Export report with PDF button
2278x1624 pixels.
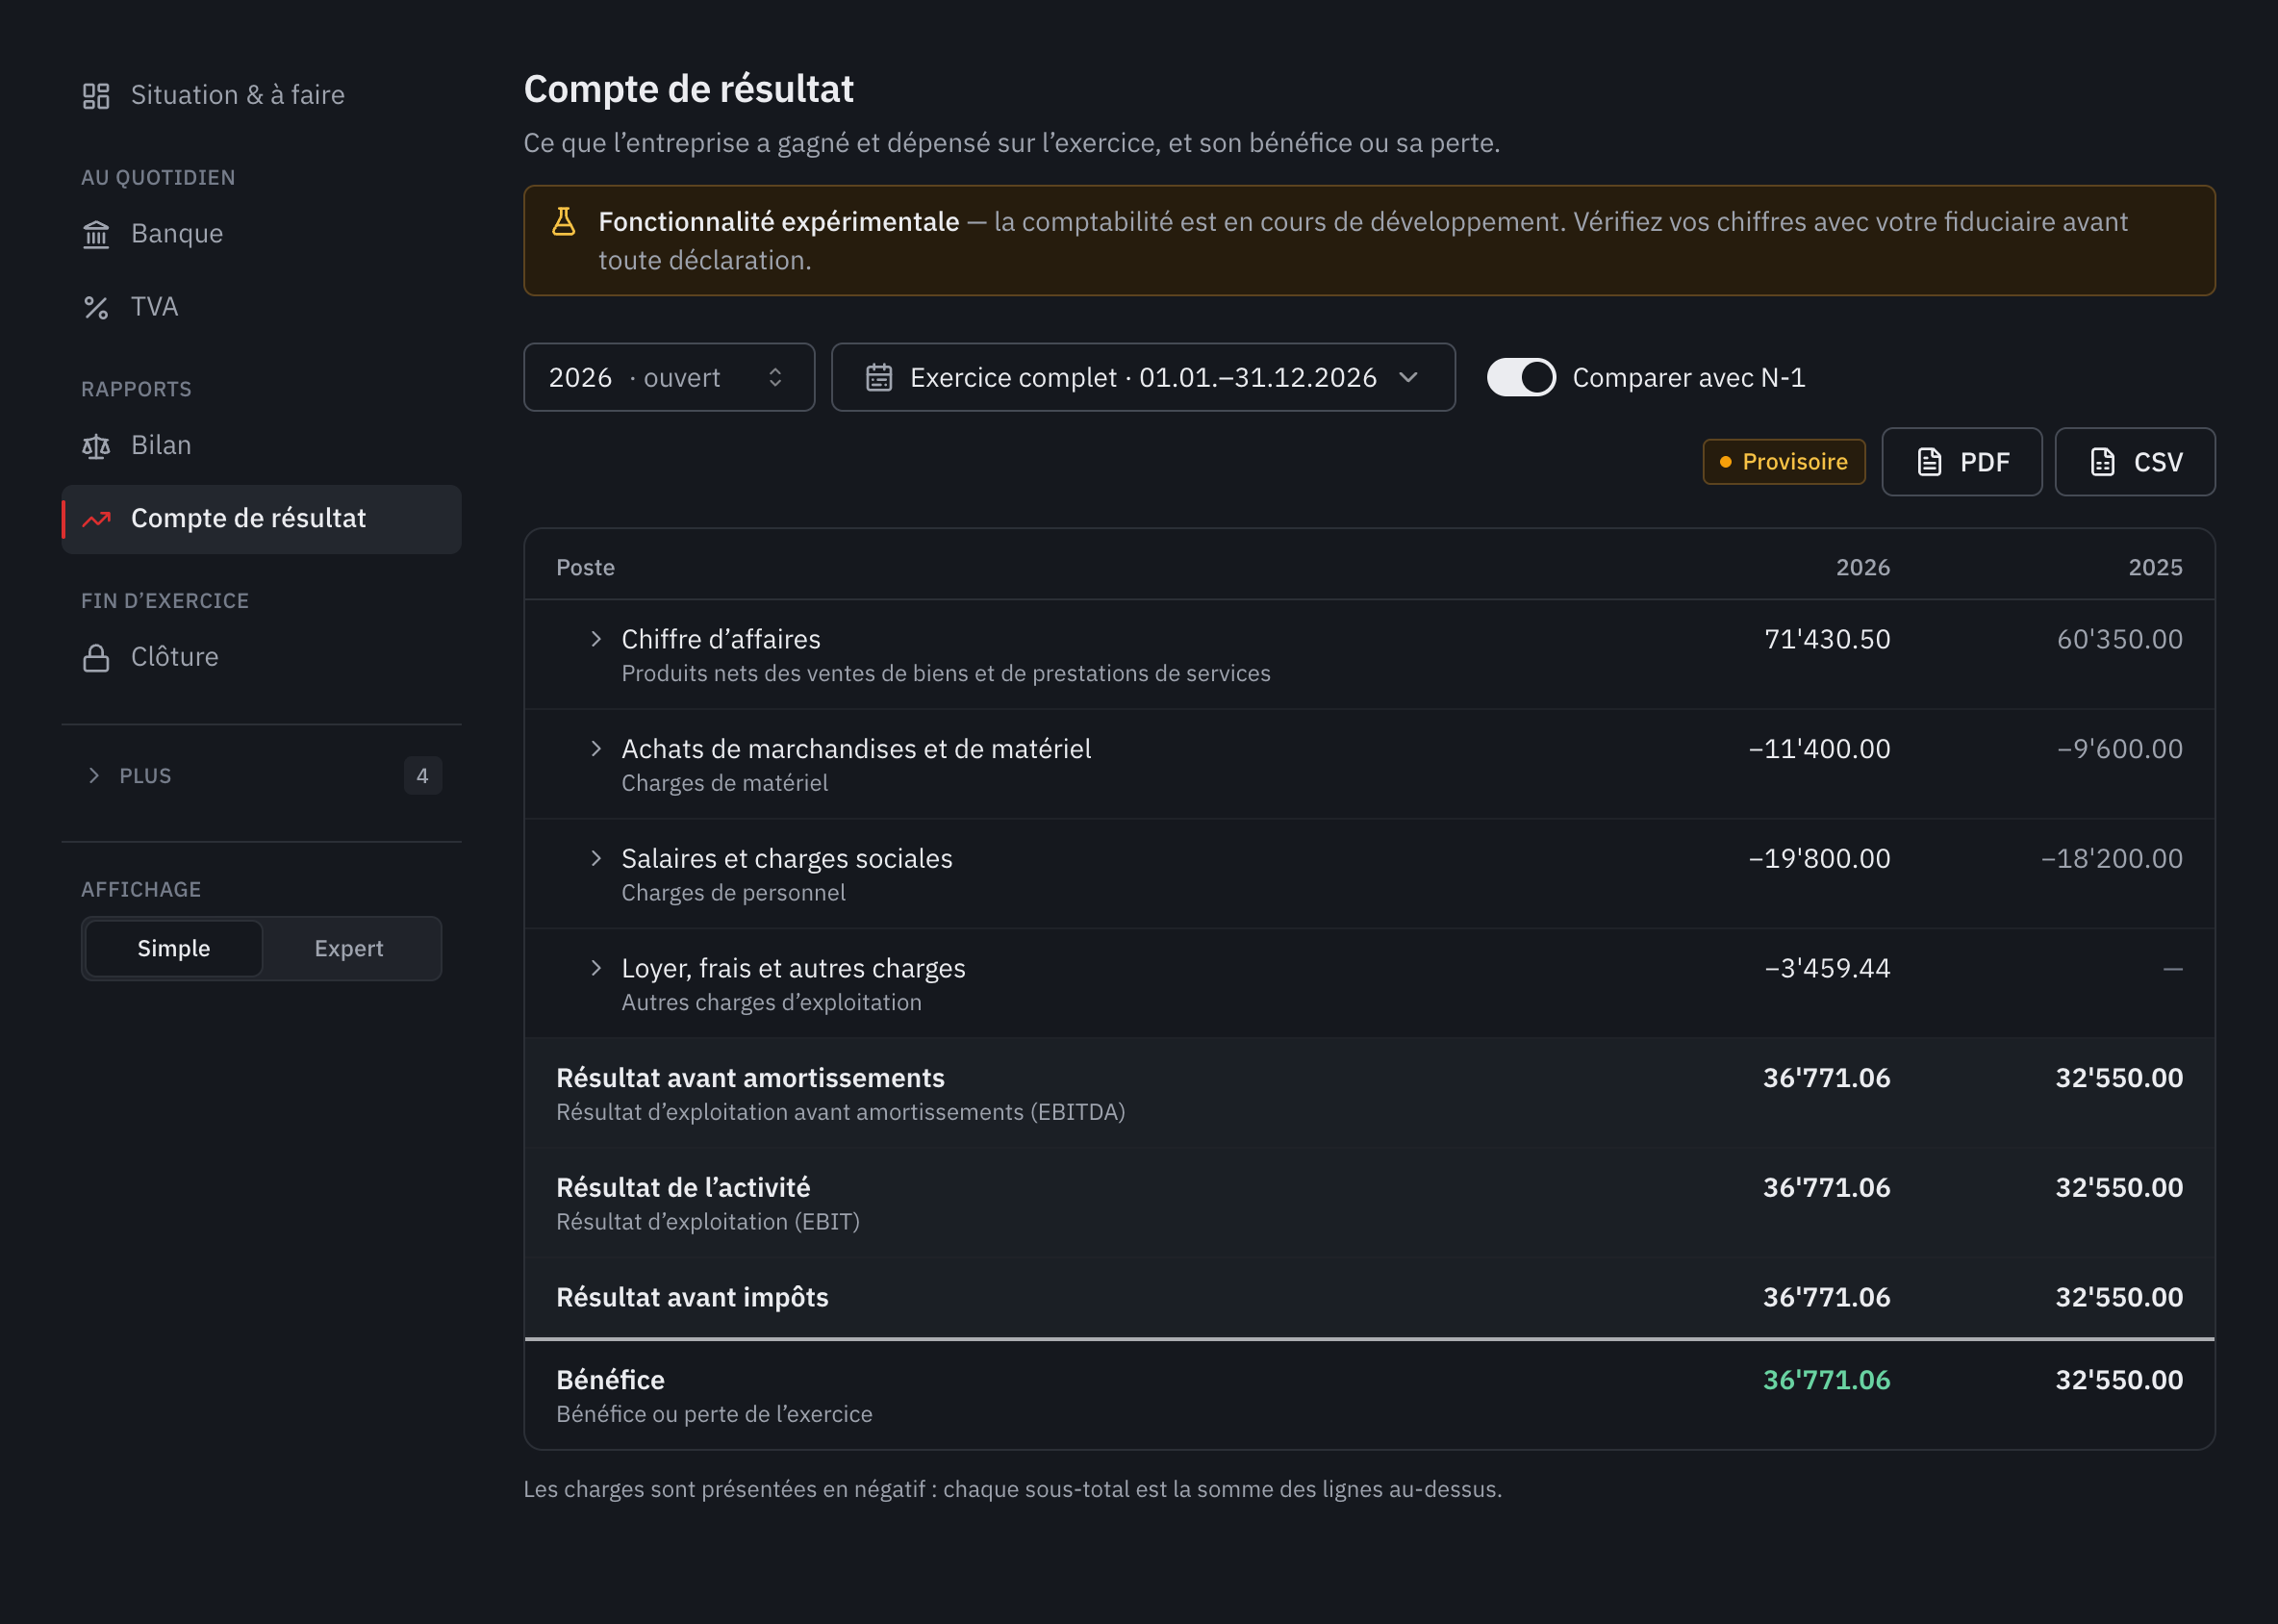(1961, 462)
